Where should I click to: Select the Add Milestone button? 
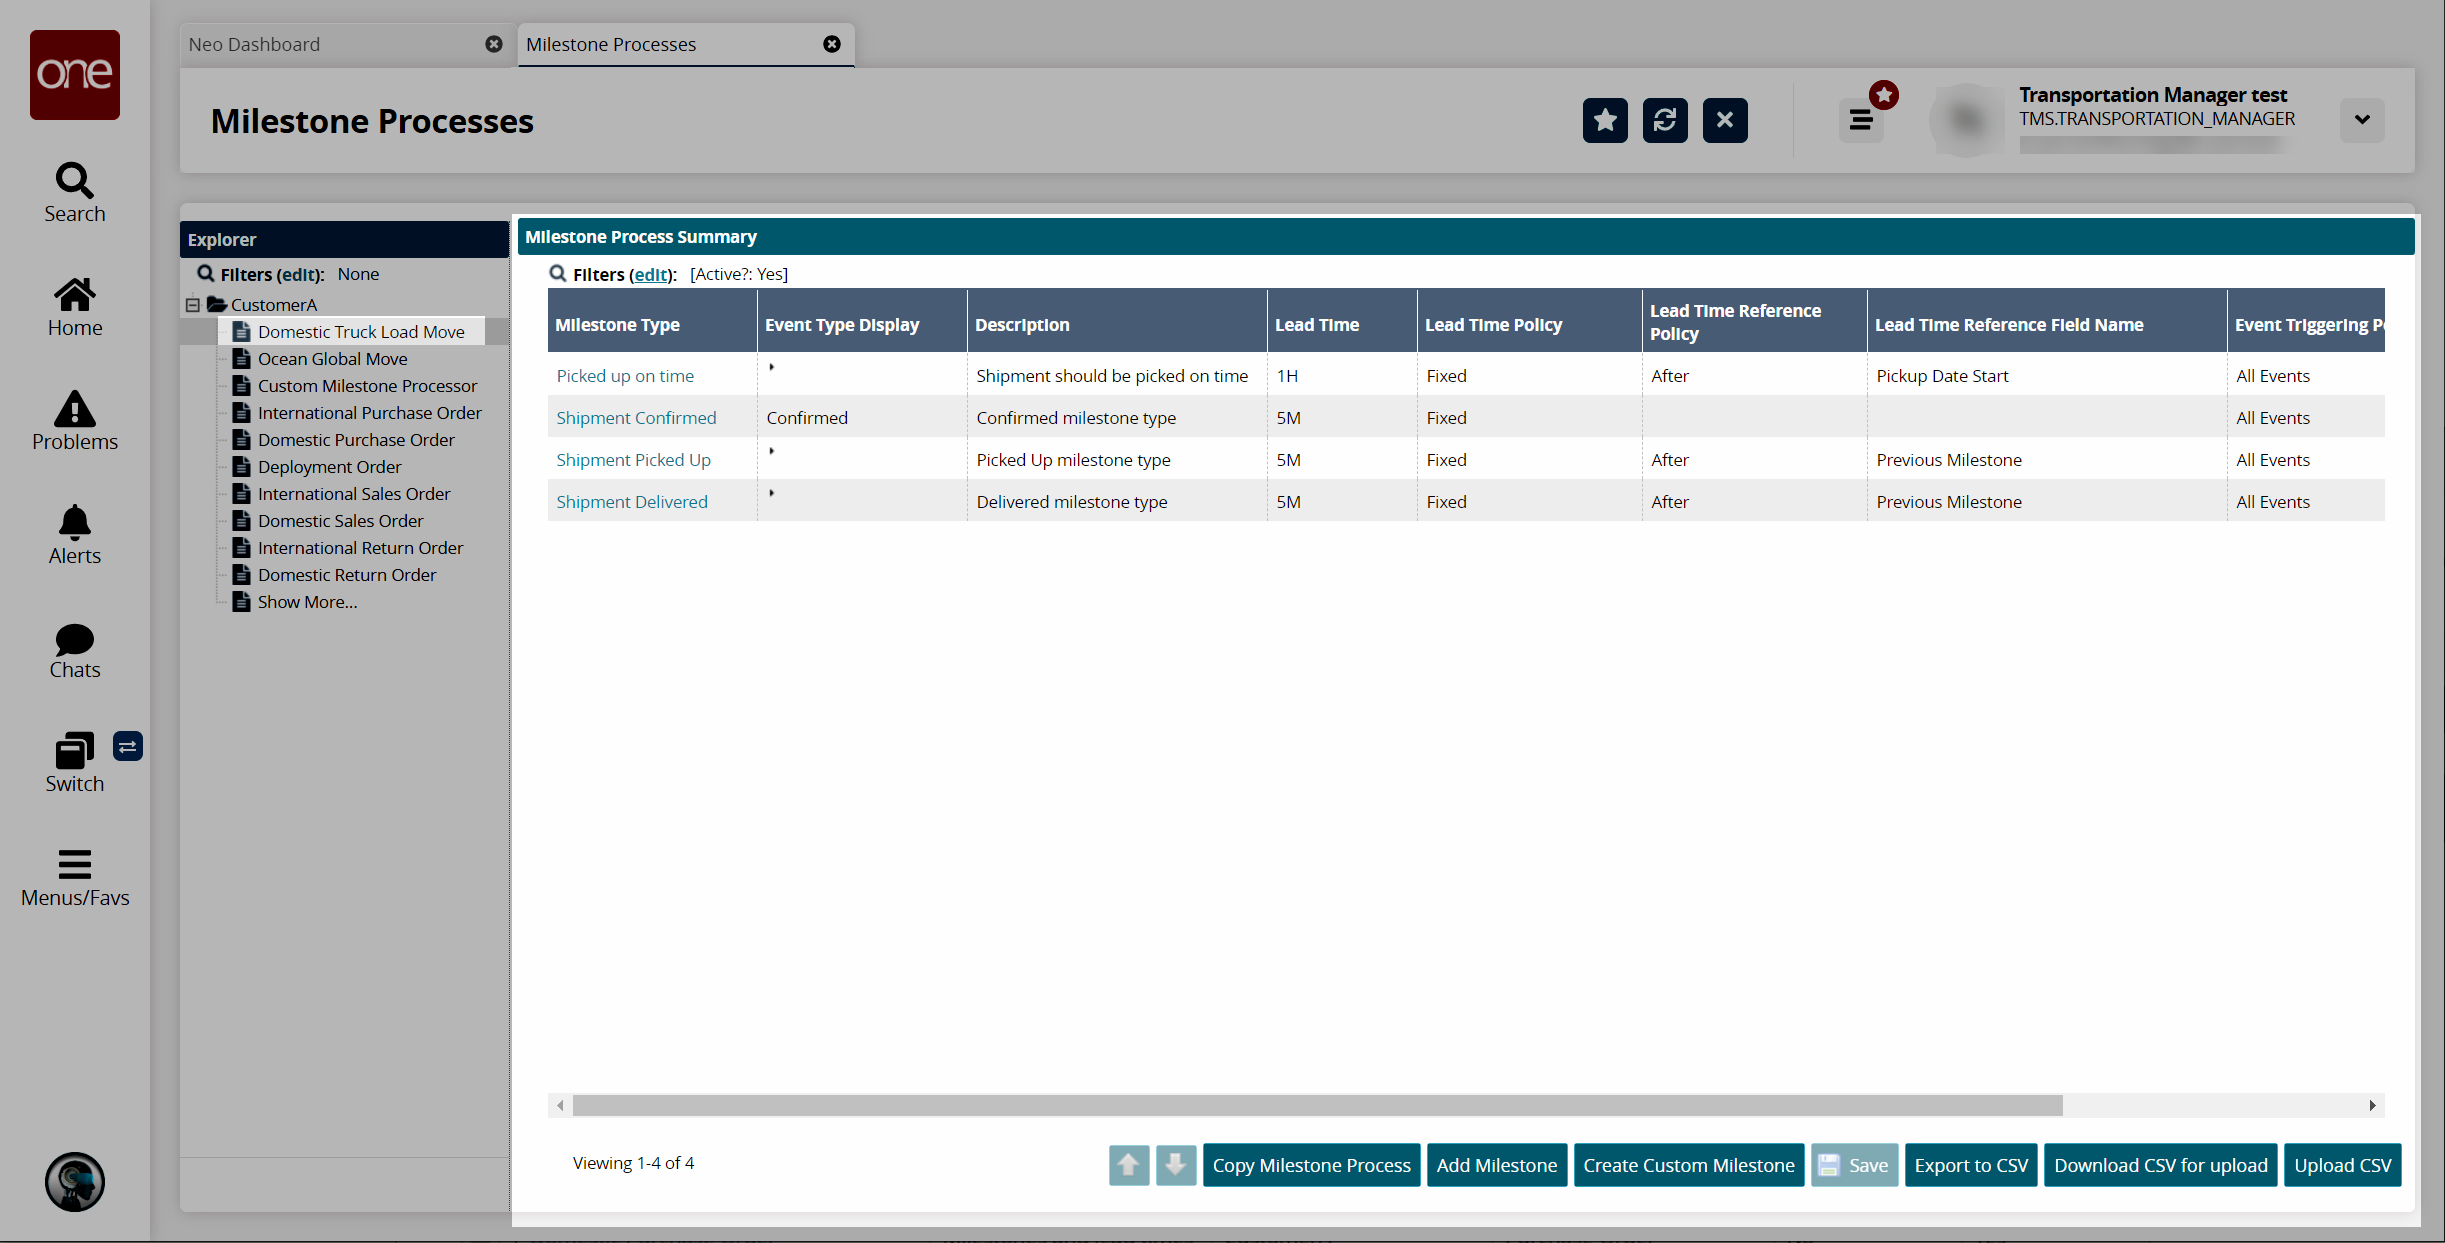click(x=1496, y=1165)
